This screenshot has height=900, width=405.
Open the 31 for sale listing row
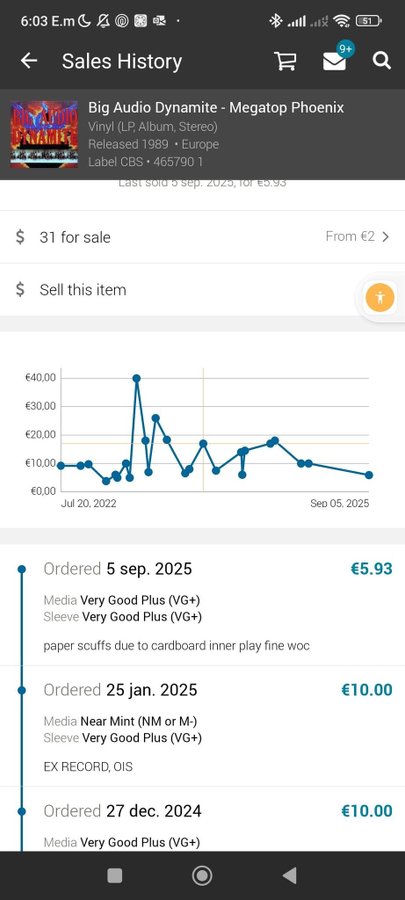[202, 237]
